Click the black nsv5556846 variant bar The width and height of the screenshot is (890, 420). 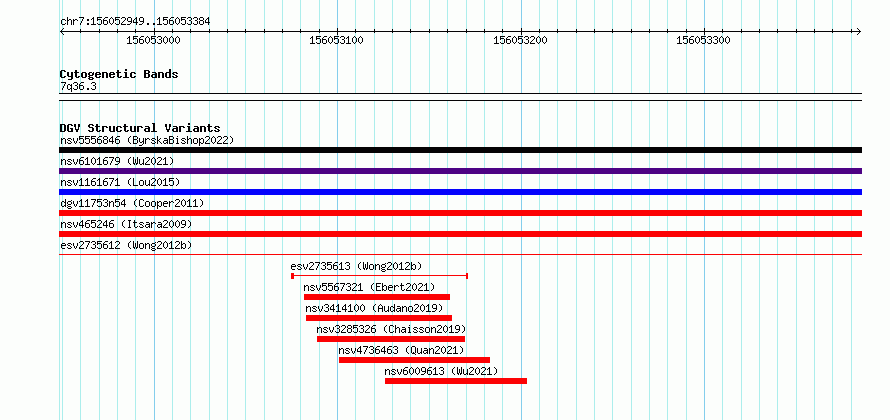(461, 150)
